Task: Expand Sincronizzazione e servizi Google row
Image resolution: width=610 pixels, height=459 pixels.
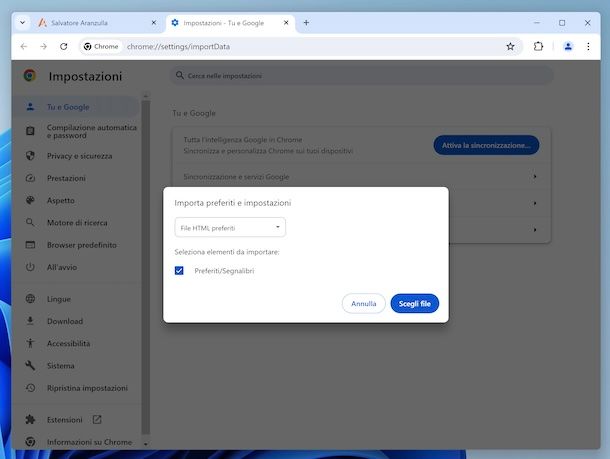Action: [x=362, y=177]
